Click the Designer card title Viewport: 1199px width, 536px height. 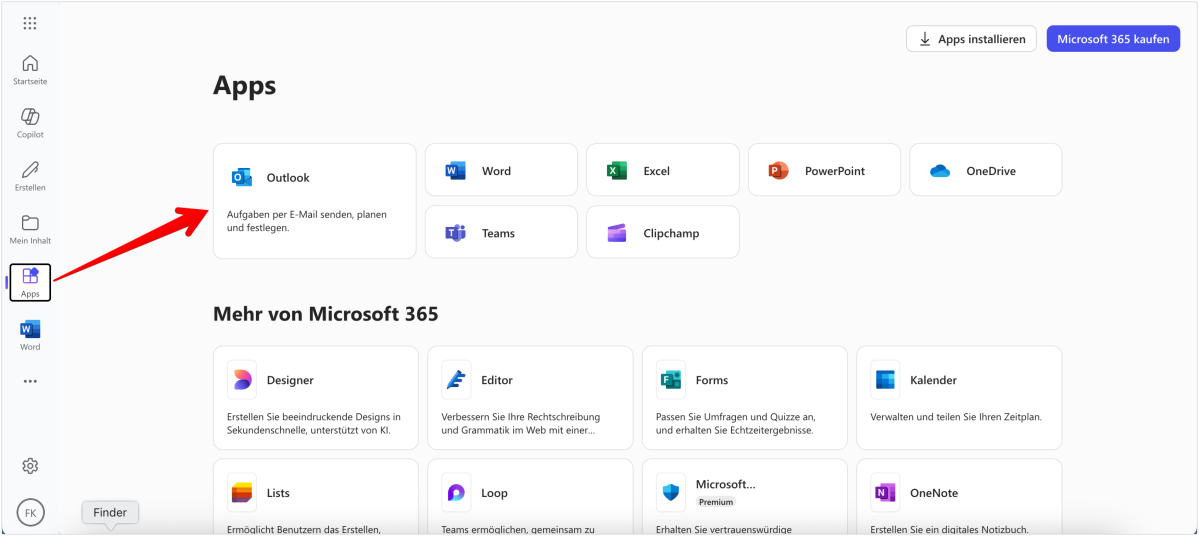(x=290, y=380)
